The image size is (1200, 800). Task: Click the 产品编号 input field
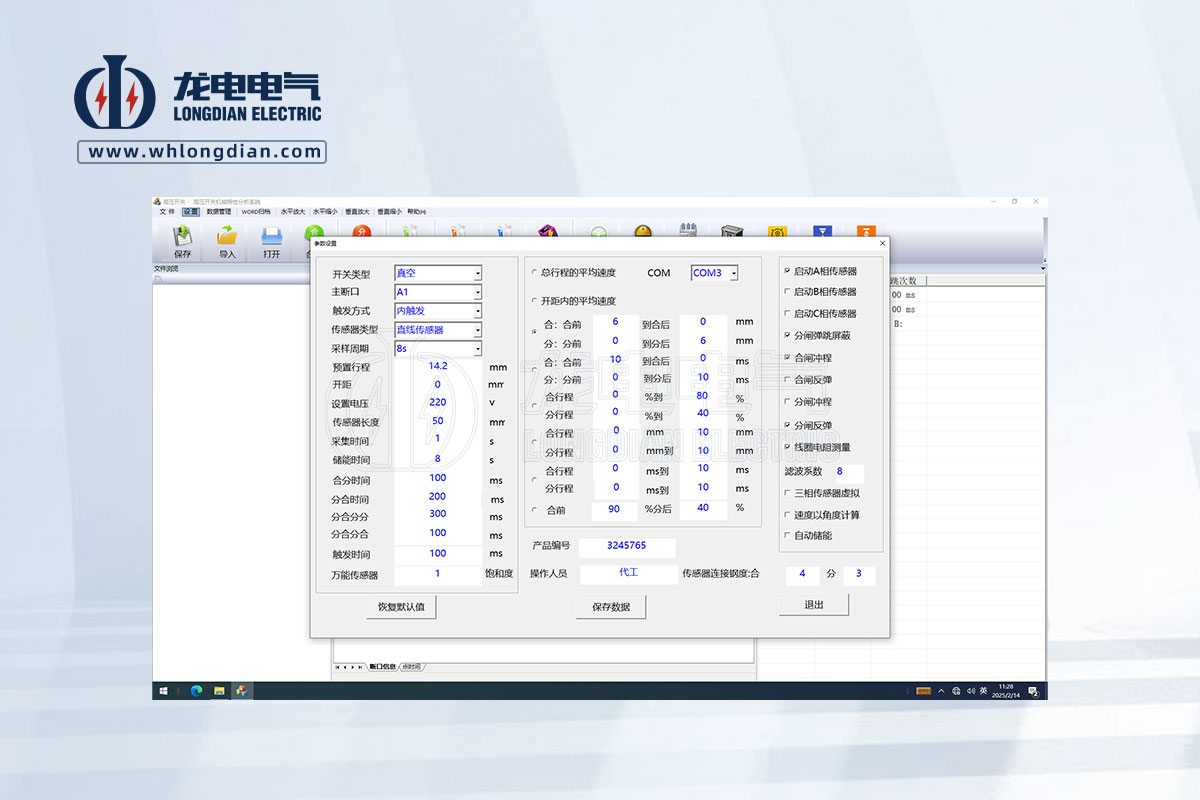tap(627, 547)
